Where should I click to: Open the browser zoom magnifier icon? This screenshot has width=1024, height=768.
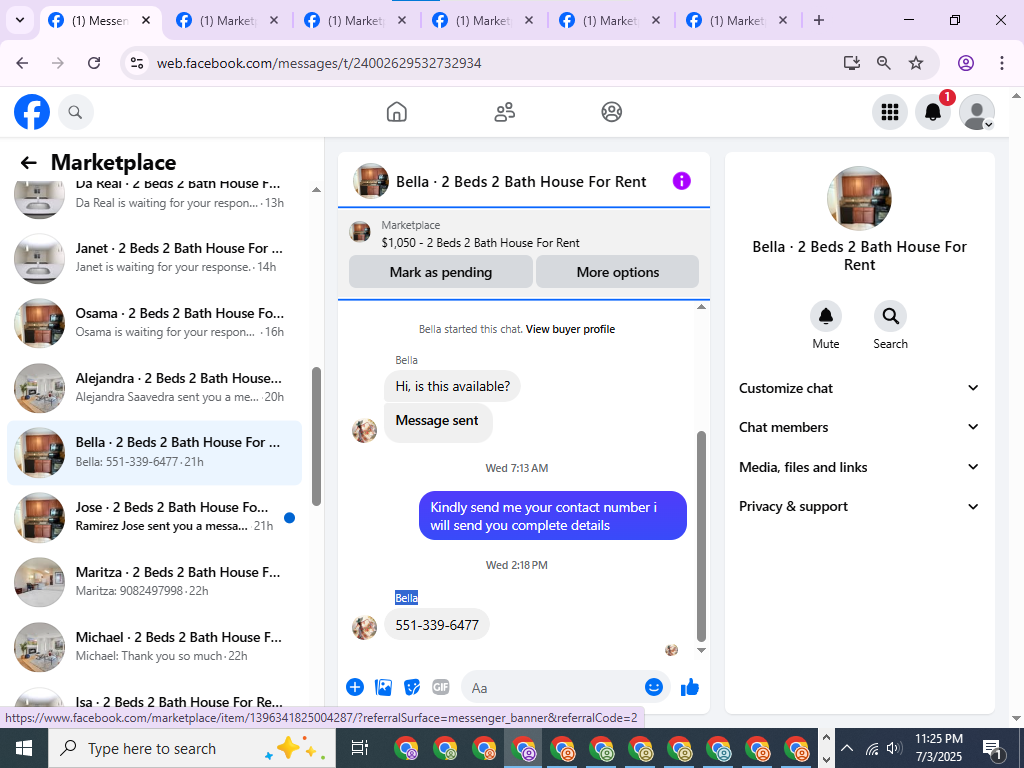[x=884, y=63]
